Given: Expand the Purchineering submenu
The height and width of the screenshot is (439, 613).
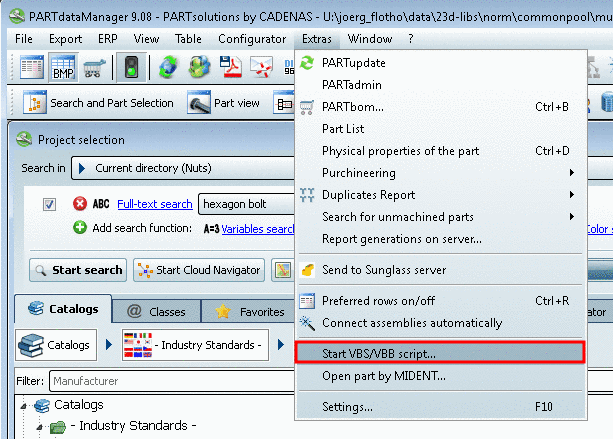Looking at the screenshot, I should [572, 172].
